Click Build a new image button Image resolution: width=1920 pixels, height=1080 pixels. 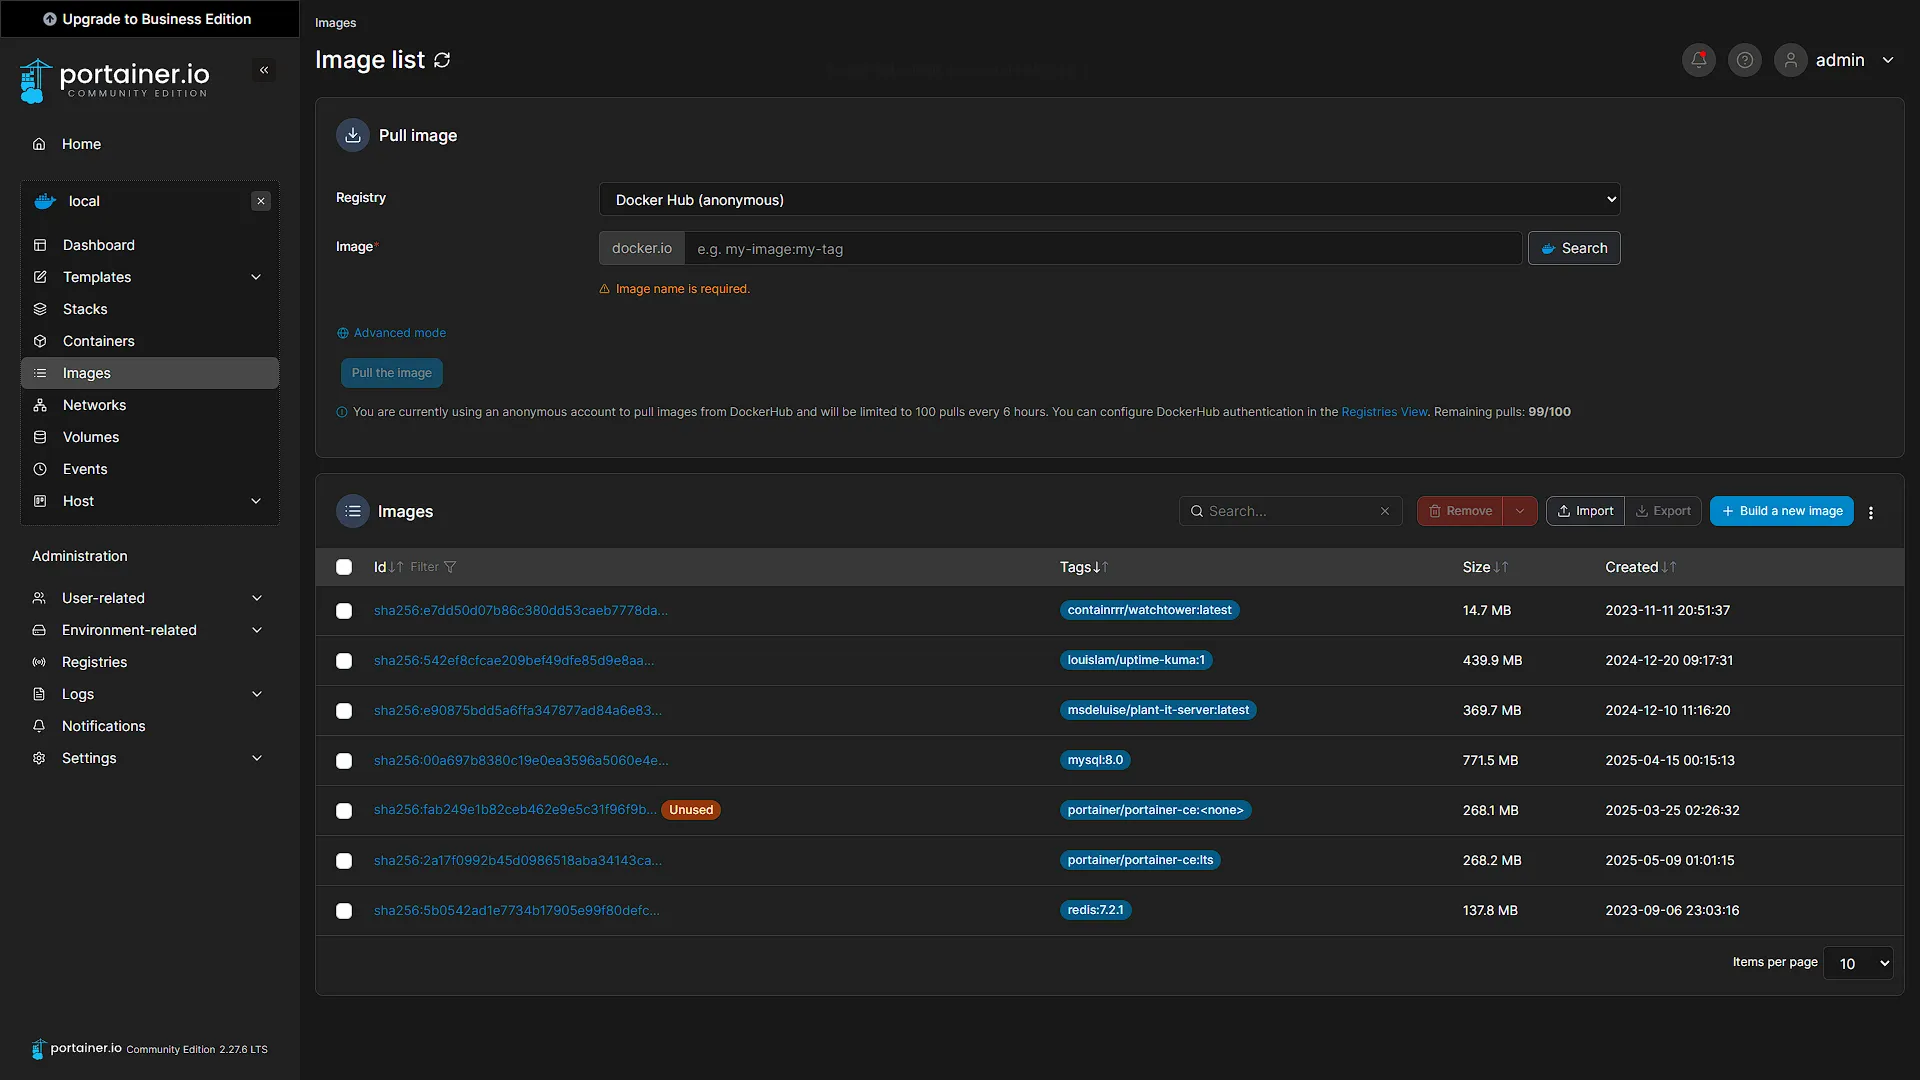click(1781, 511)
